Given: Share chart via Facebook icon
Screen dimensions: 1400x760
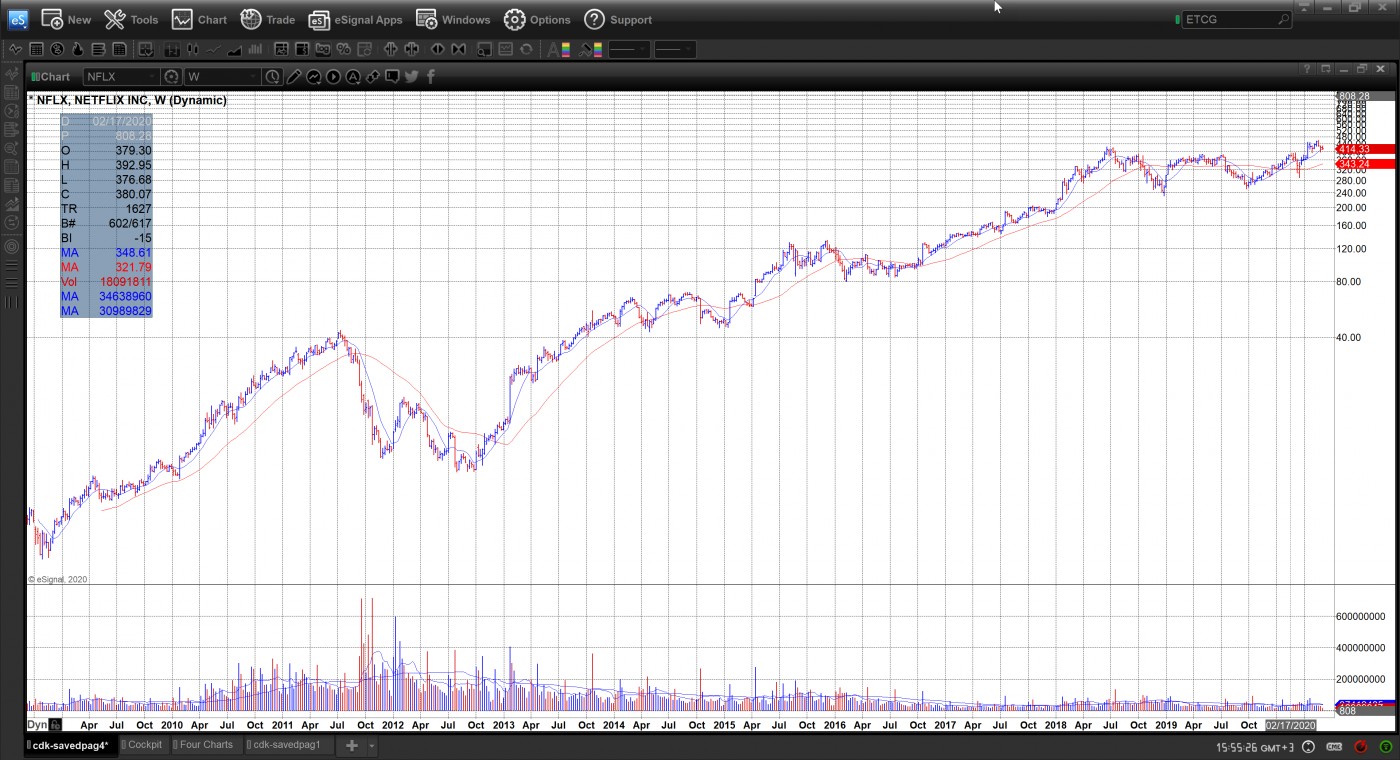Looking at the screenshot, I should [431, 76].
